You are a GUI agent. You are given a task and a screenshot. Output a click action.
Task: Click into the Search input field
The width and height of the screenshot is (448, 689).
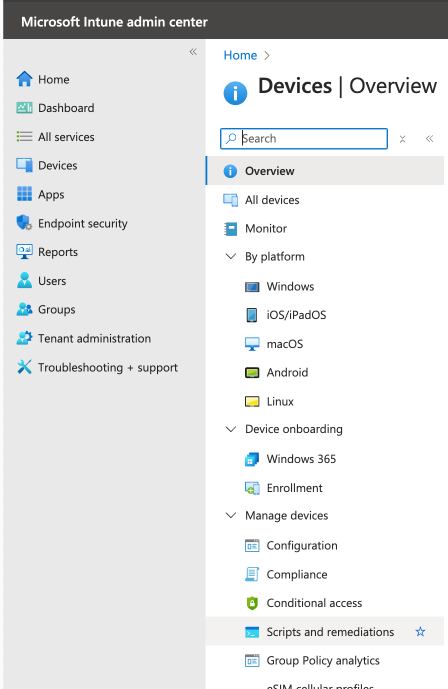[304, 139]
